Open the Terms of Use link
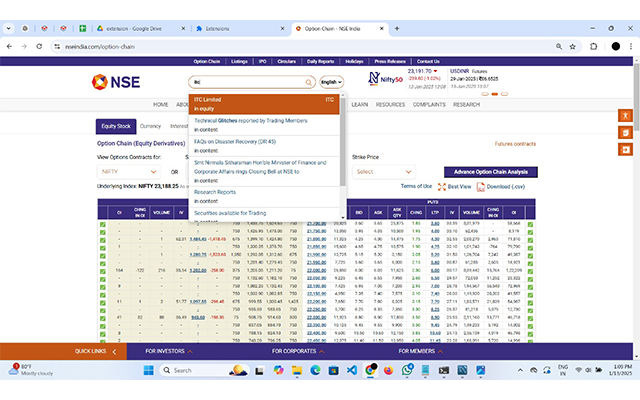 (416, 186)
